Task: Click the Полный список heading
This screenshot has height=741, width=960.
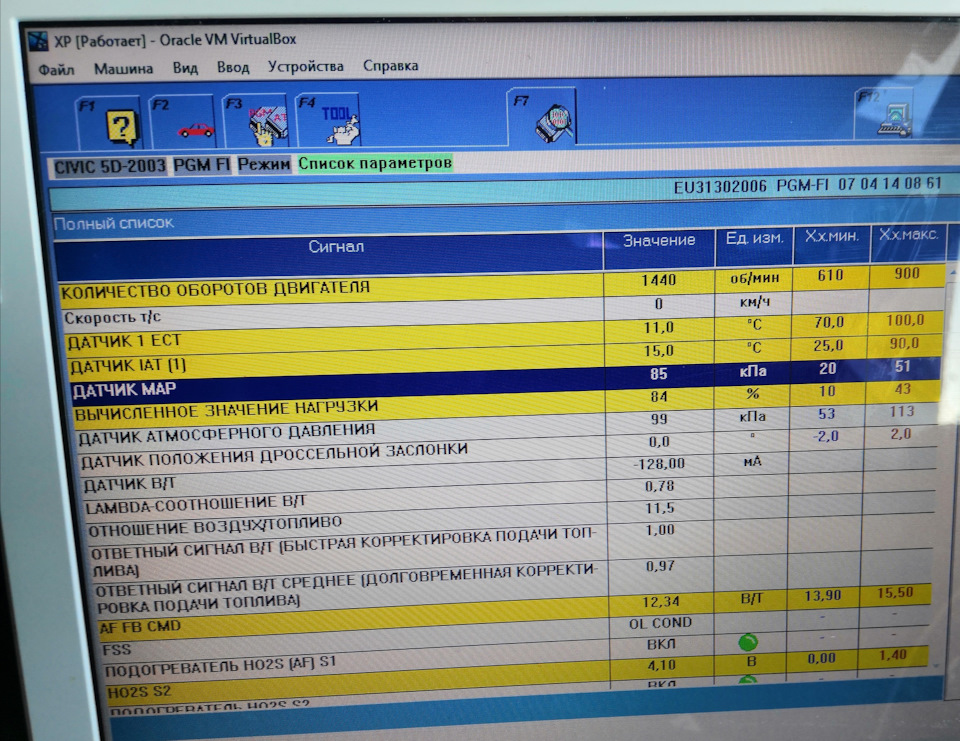Action: coord(114,223)
